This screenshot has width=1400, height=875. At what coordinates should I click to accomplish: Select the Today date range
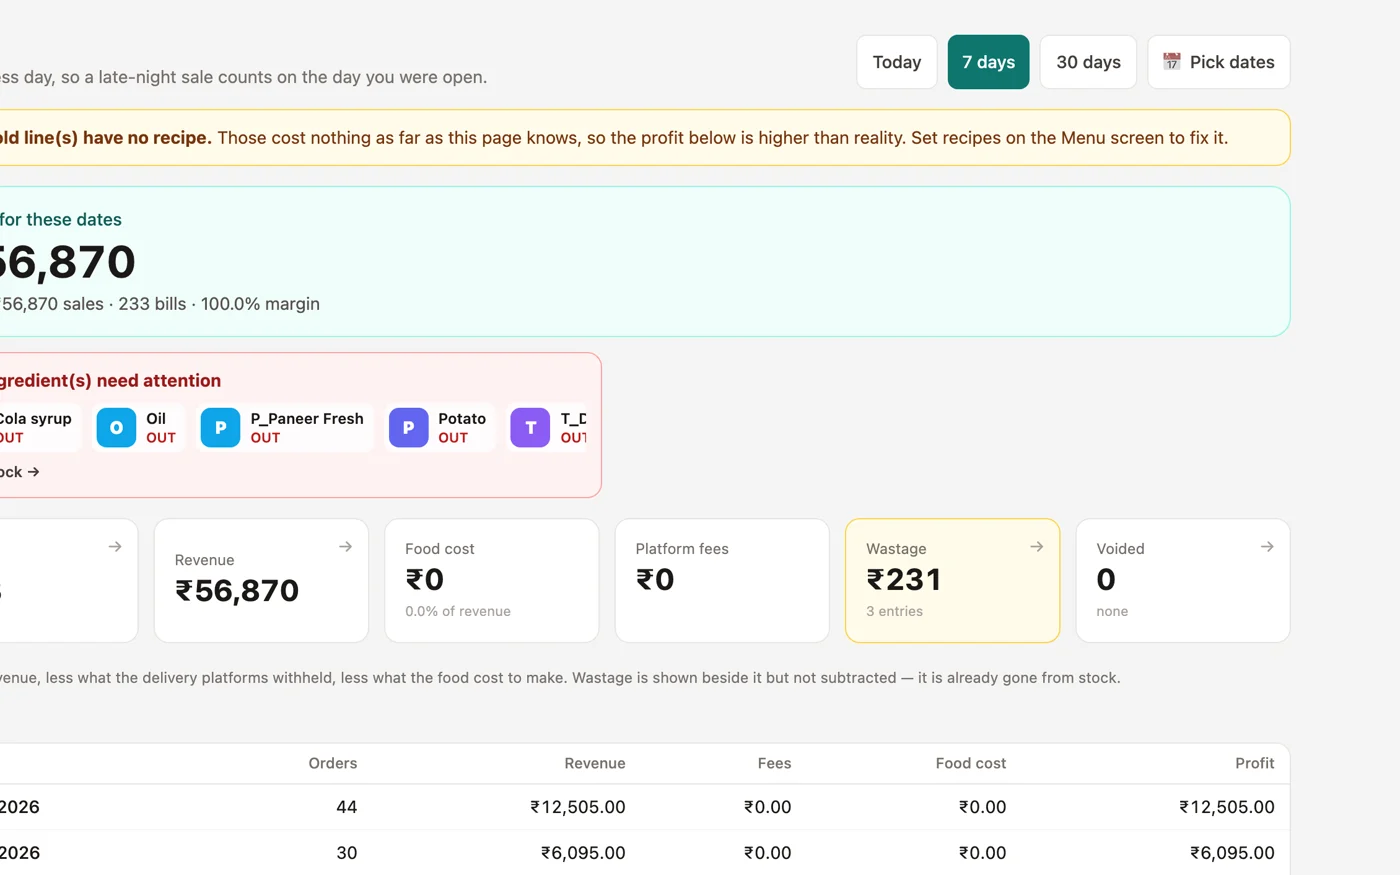click(897, 62)
